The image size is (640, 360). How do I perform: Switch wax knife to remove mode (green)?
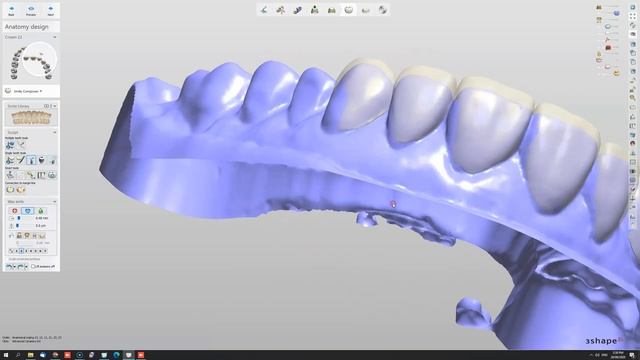(x=40, y=211)
